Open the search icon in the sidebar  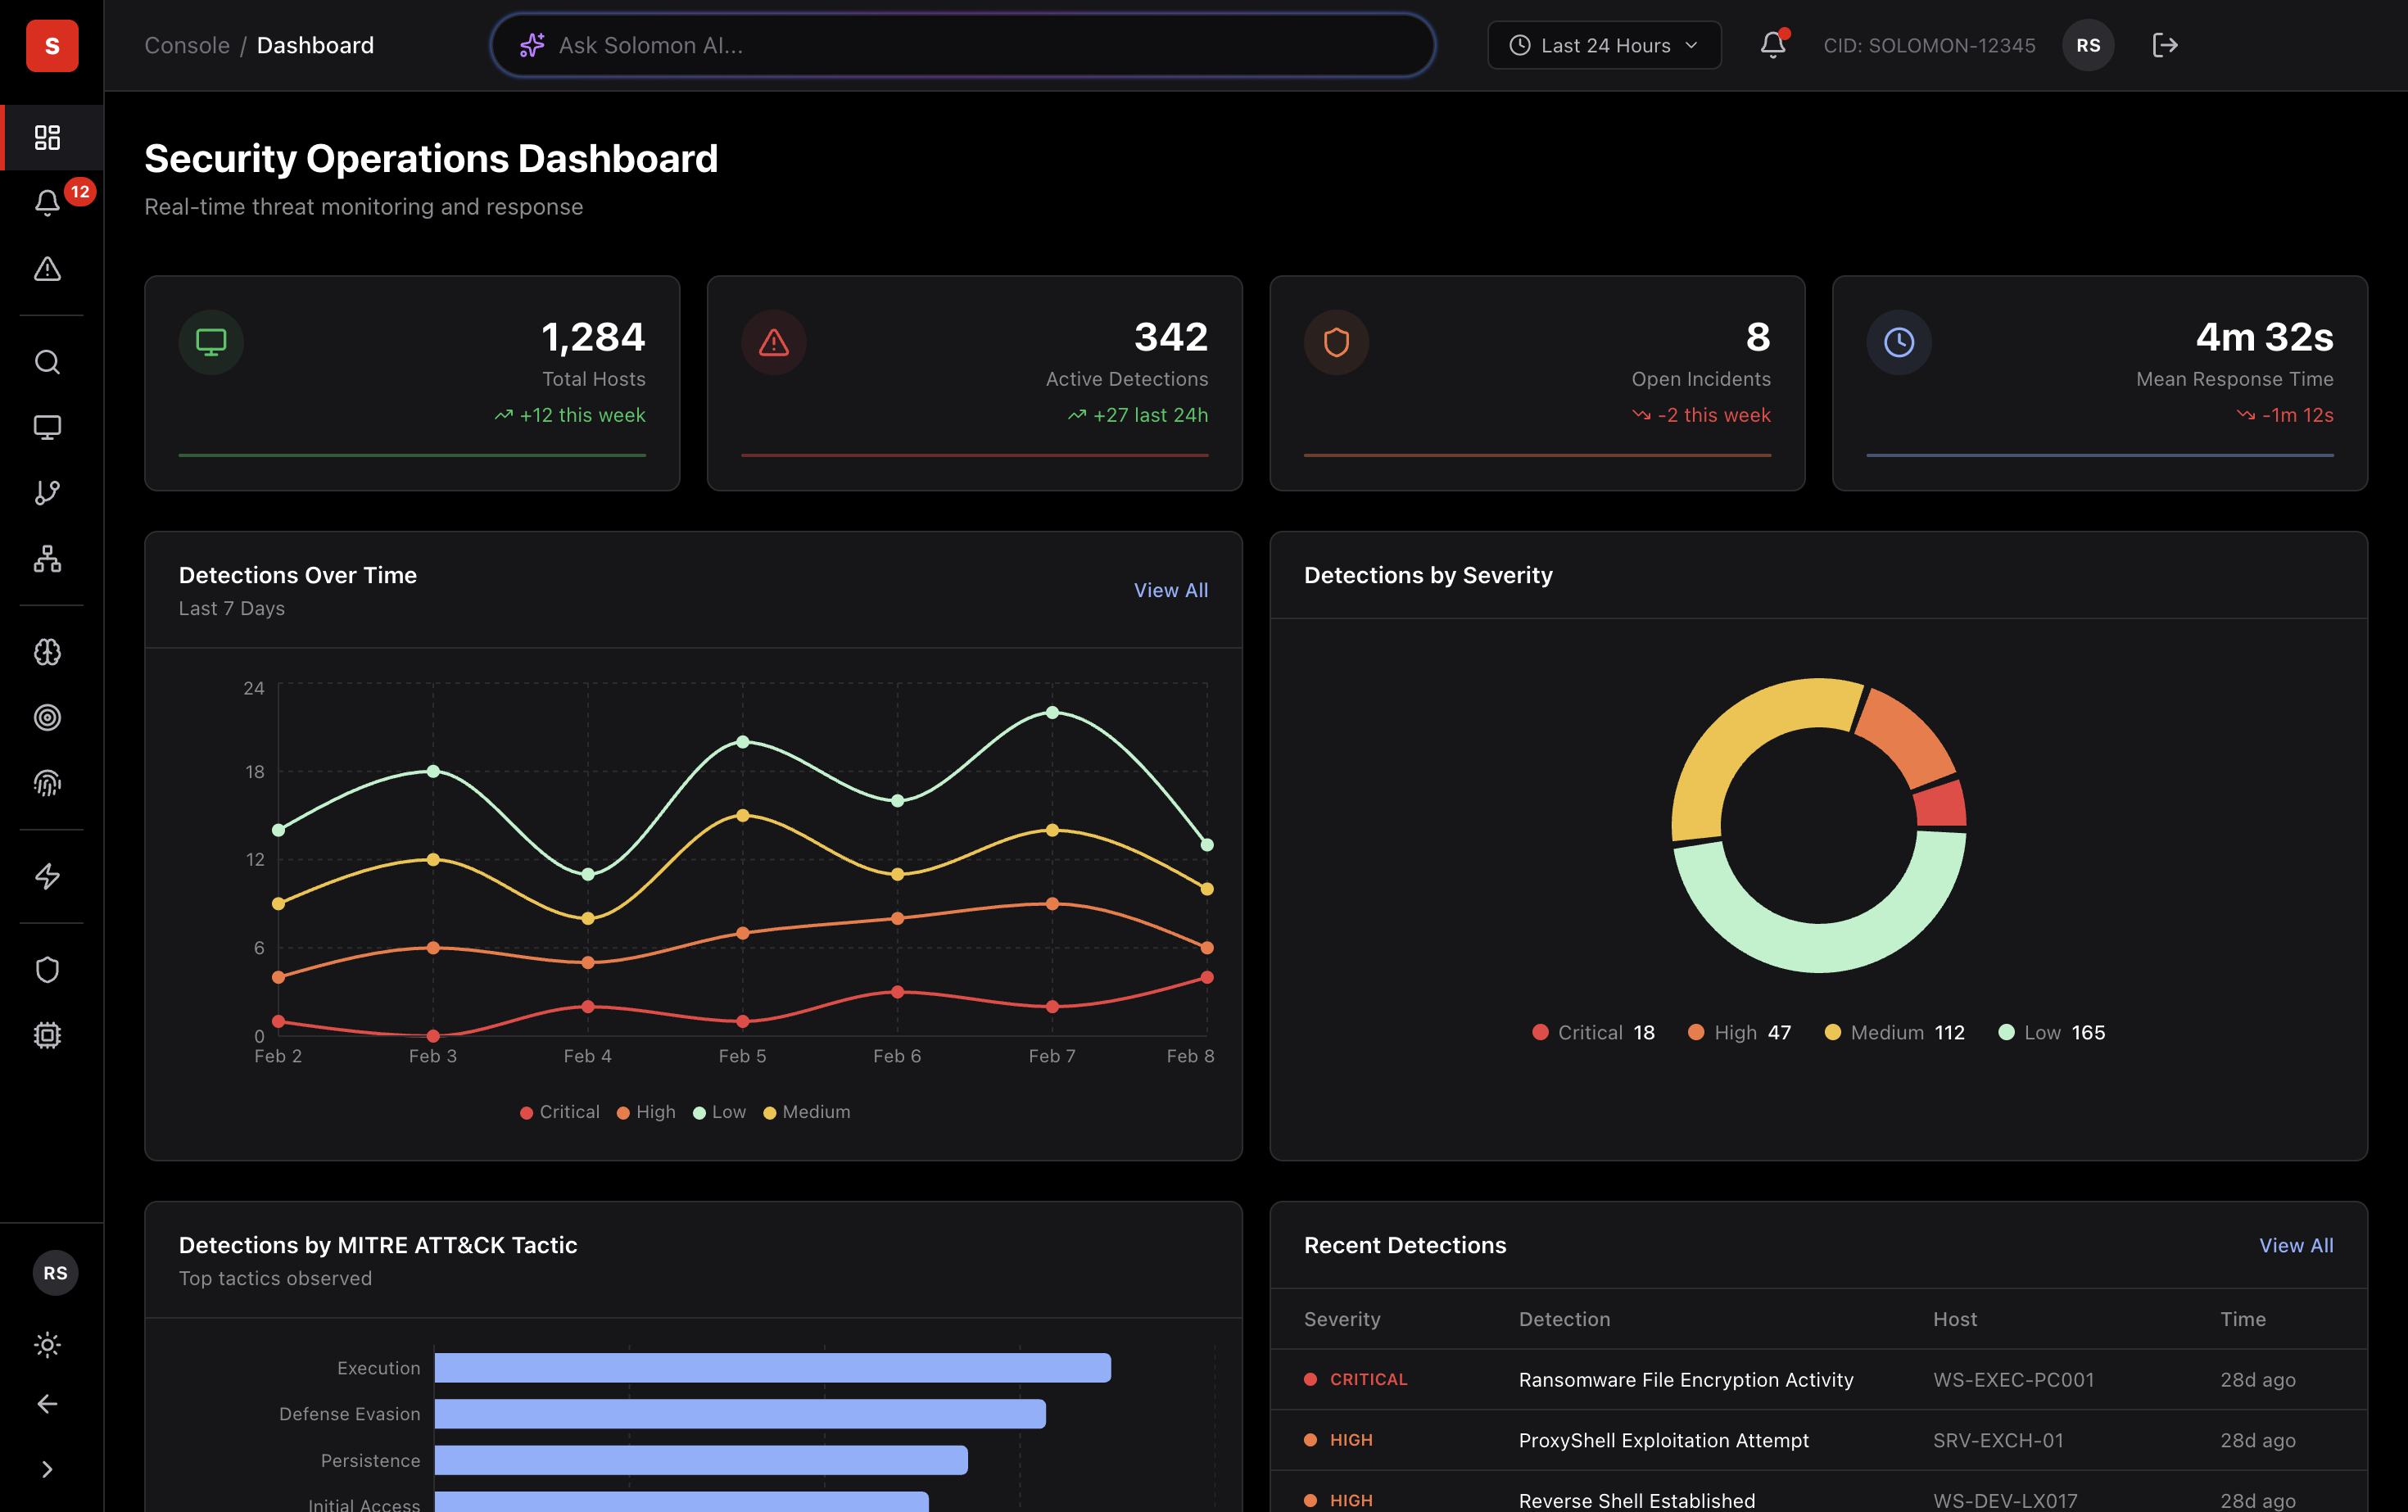[48, 362]
